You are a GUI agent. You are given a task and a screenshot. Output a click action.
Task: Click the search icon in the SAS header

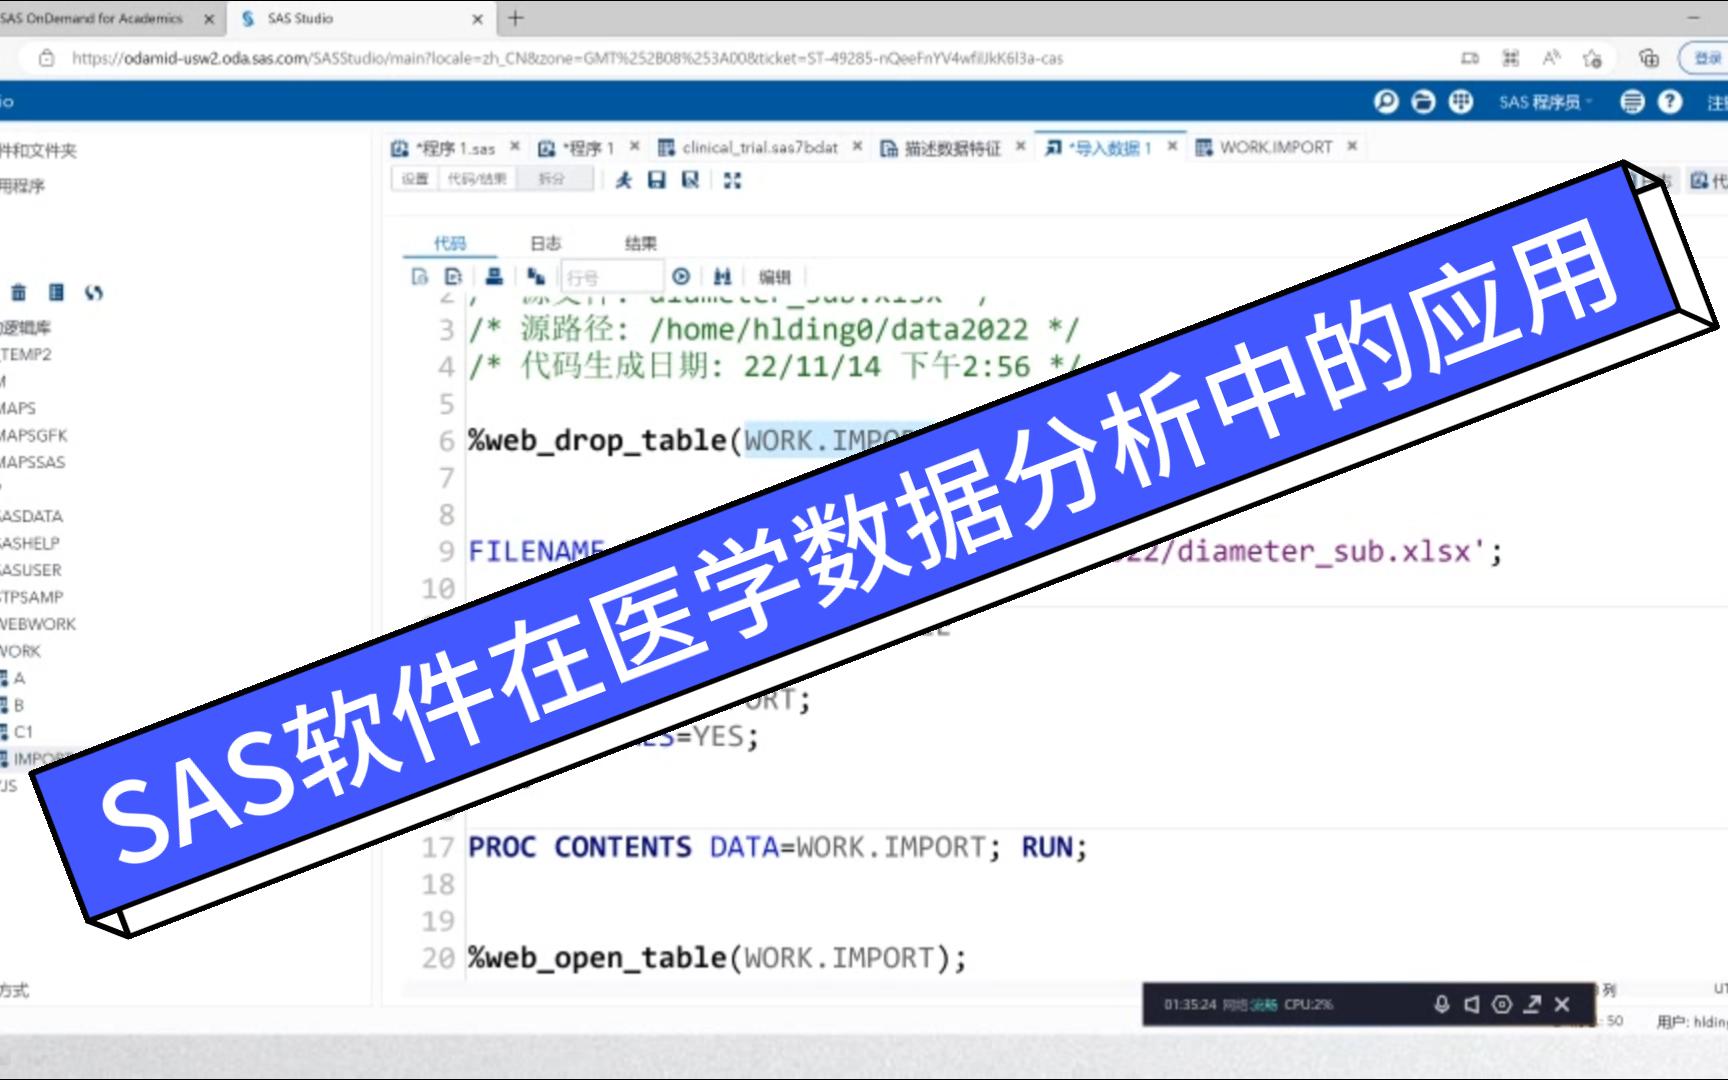pos(1386,101)
